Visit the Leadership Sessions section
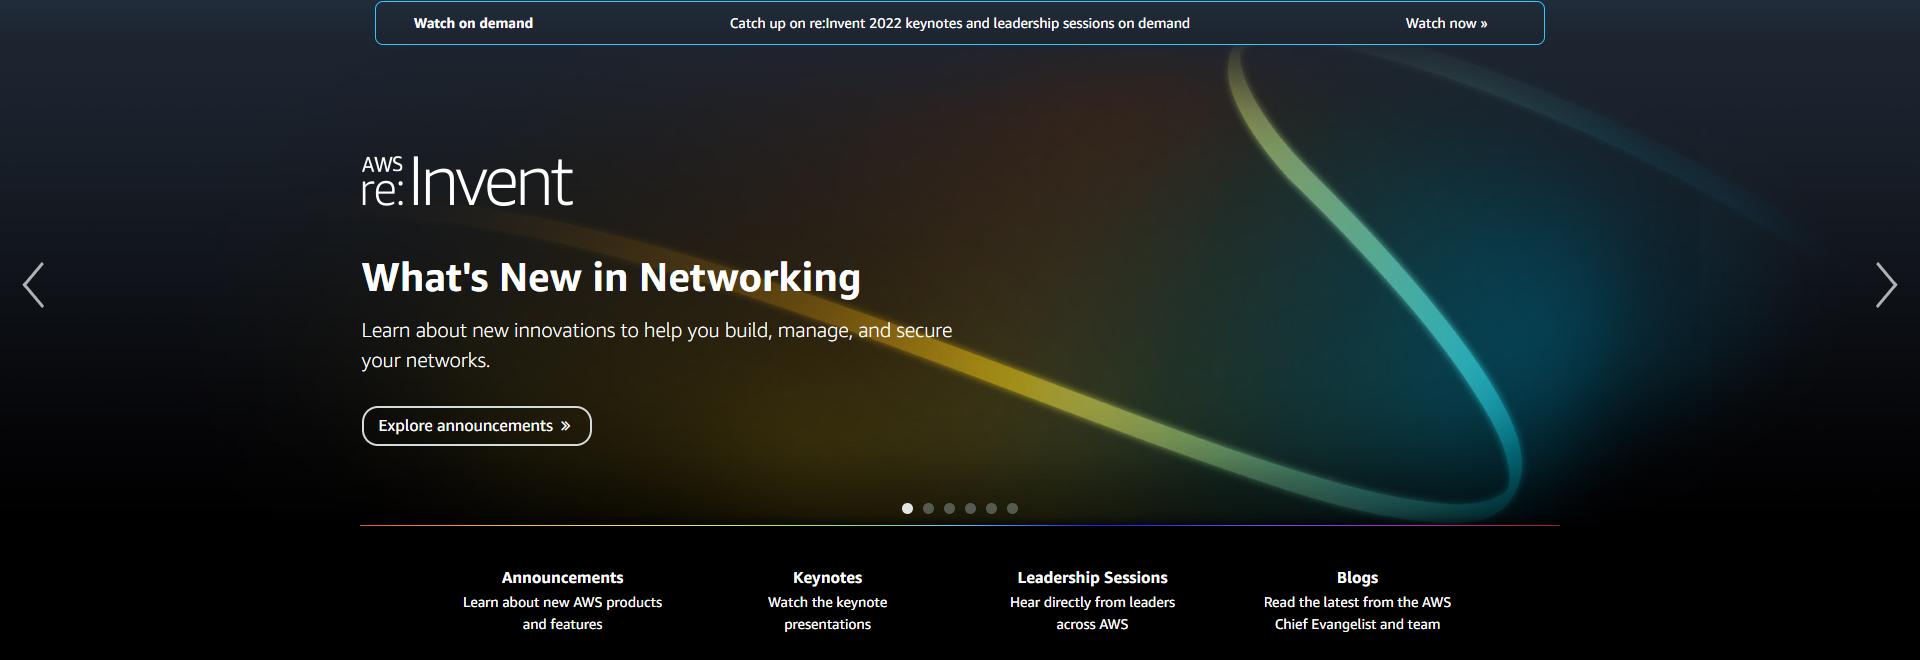 coord(1092,577)
